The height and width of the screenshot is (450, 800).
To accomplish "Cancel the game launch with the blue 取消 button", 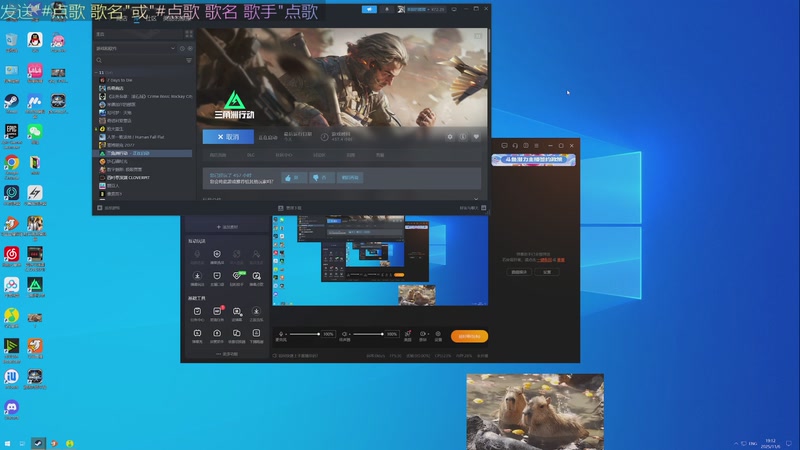I will pos(228,137).
